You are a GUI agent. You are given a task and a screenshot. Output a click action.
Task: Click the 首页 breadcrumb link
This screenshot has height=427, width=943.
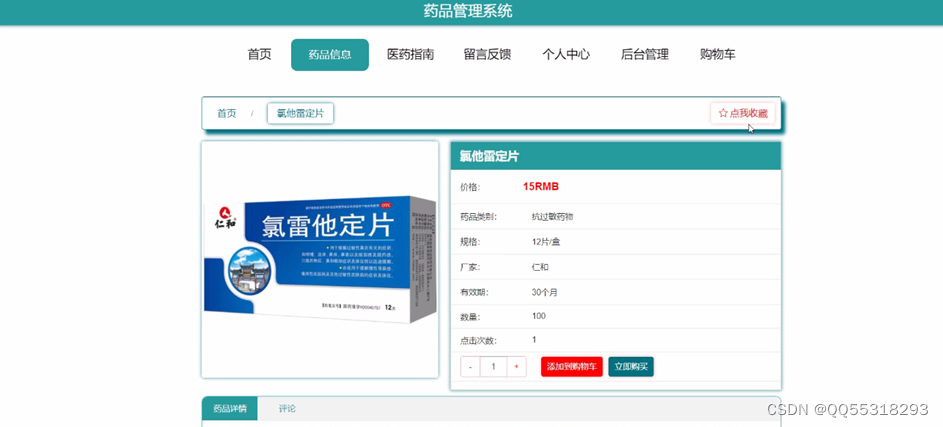point(227,114)
